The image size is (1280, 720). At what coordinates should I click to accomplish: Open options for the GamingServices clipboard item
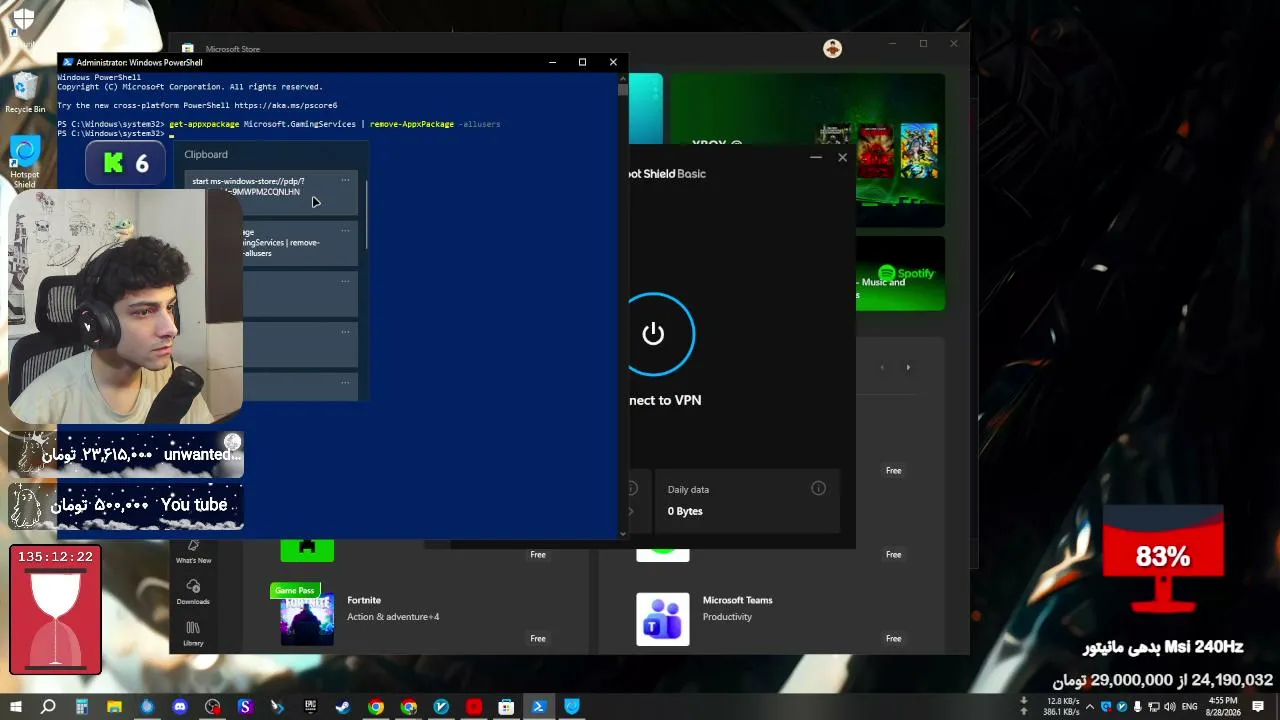tap(345, 230)
